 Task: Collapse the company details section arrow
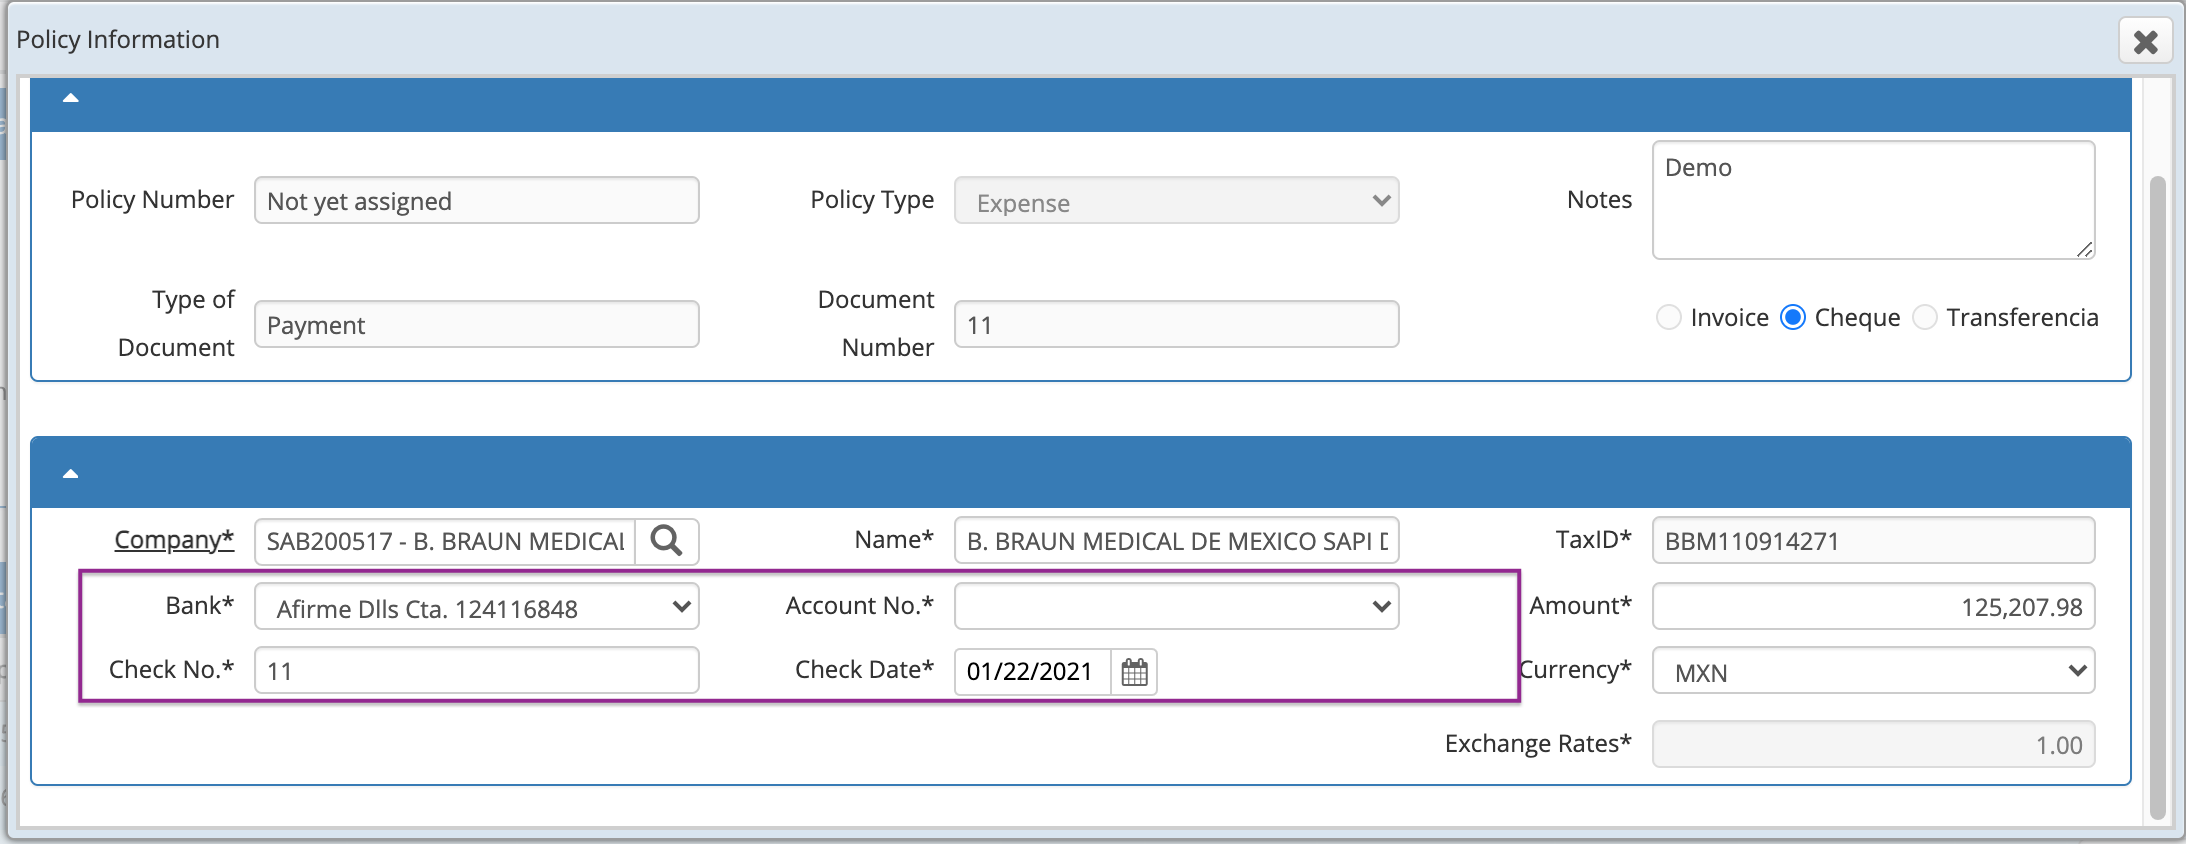[71, 473]
